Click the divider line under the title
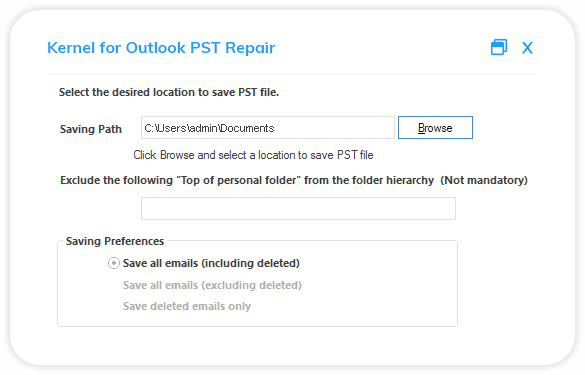 pyautogui.click(x=292, y=74)
